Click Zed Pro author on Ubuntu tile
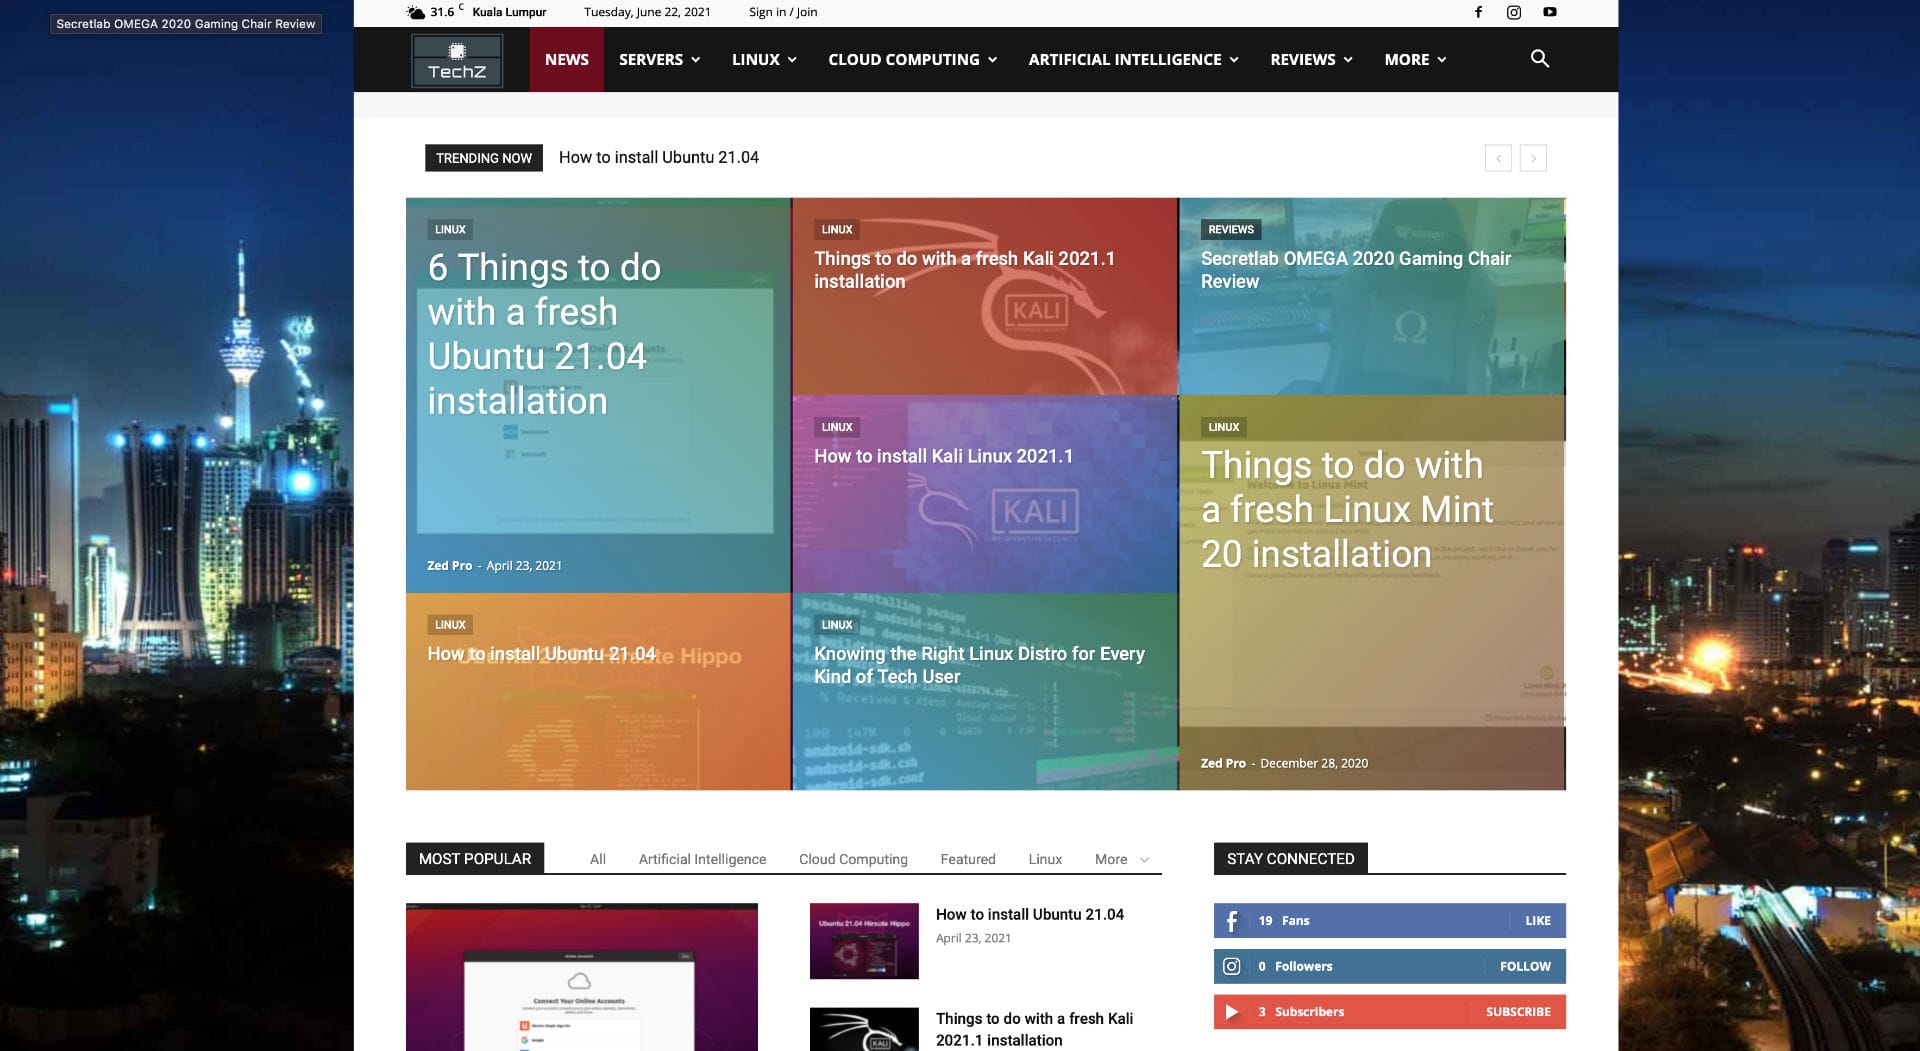Image resolution: width=1920 pixels, height=1051 pixels. pyautogui.click(x=449, y=566)
